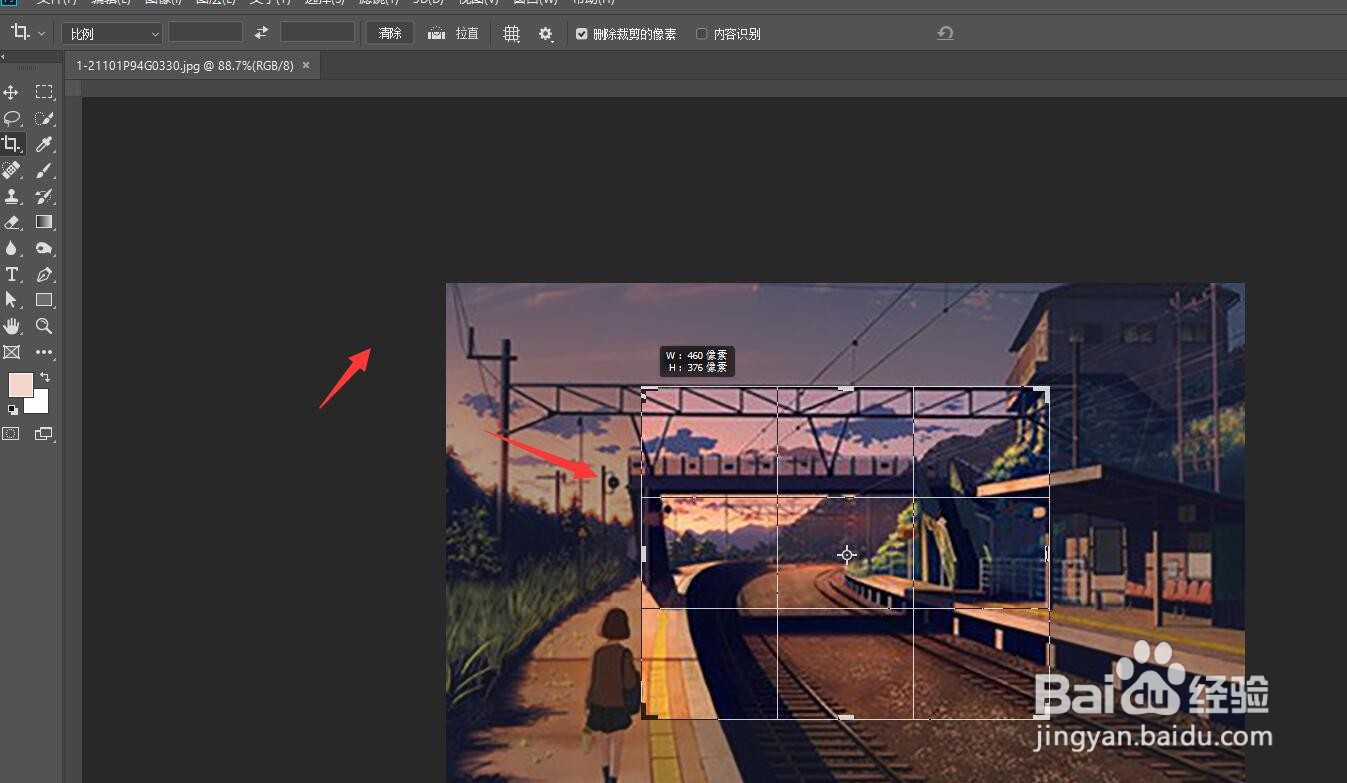The height and width of the screenshot is (783, 1347).
Task: Select the Spot Healing Brush tool
Action: coord(11,170)
